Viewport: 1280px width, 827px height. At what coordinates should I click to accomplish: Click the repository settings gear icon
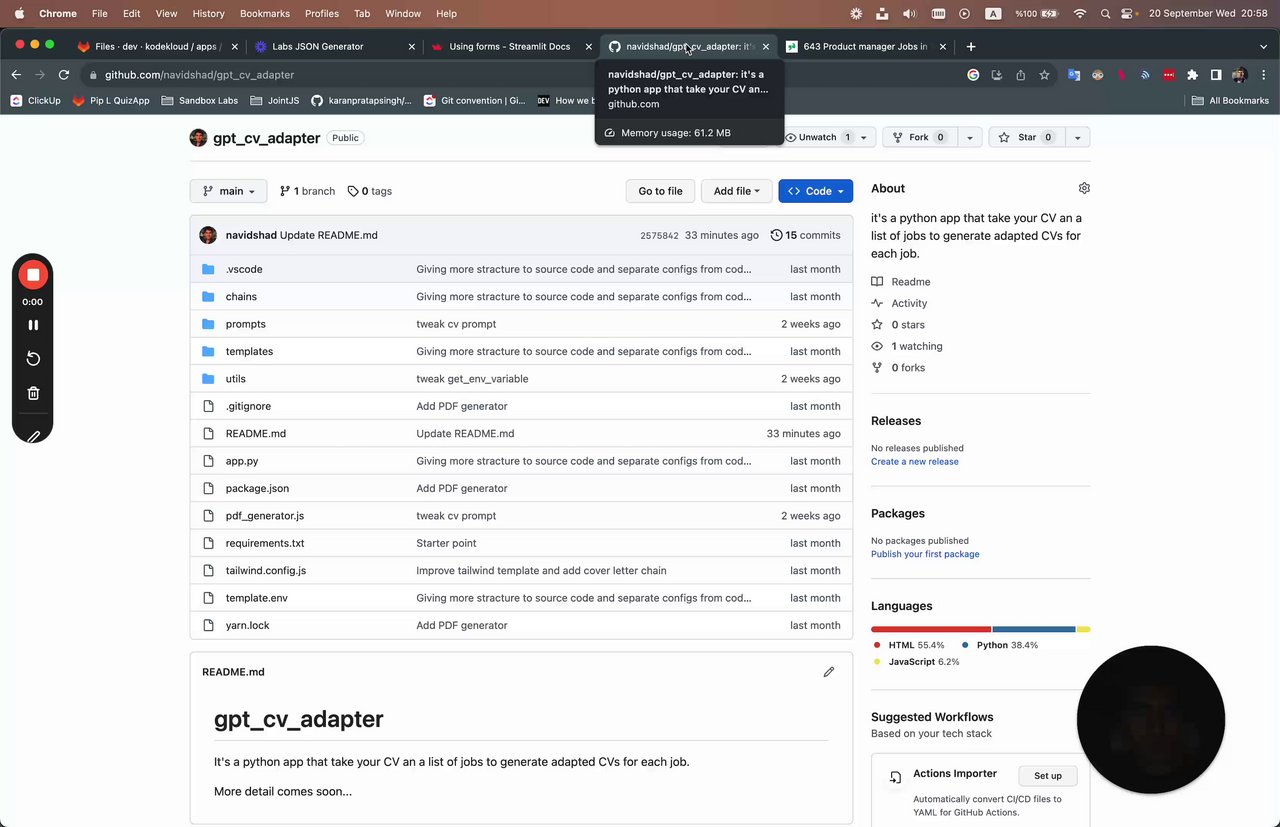coord(1084,188)
